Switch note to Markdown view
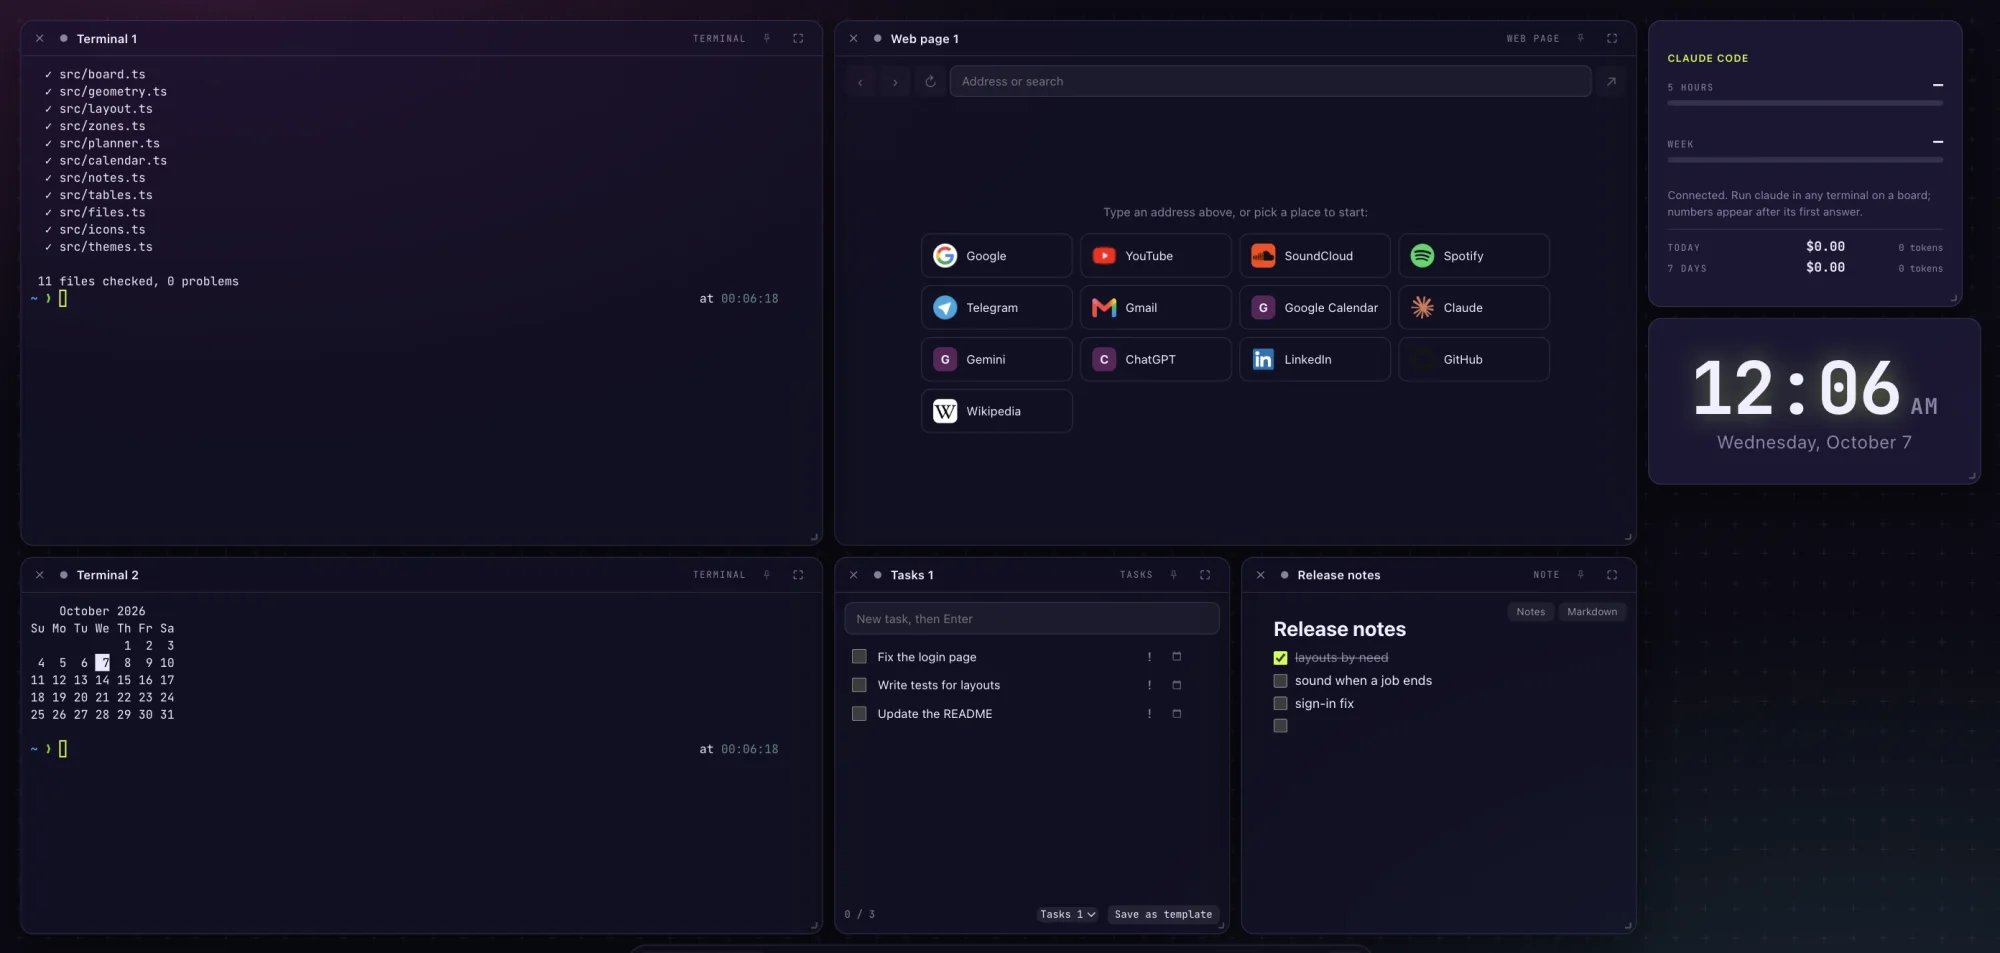 tap(1591, 612)
